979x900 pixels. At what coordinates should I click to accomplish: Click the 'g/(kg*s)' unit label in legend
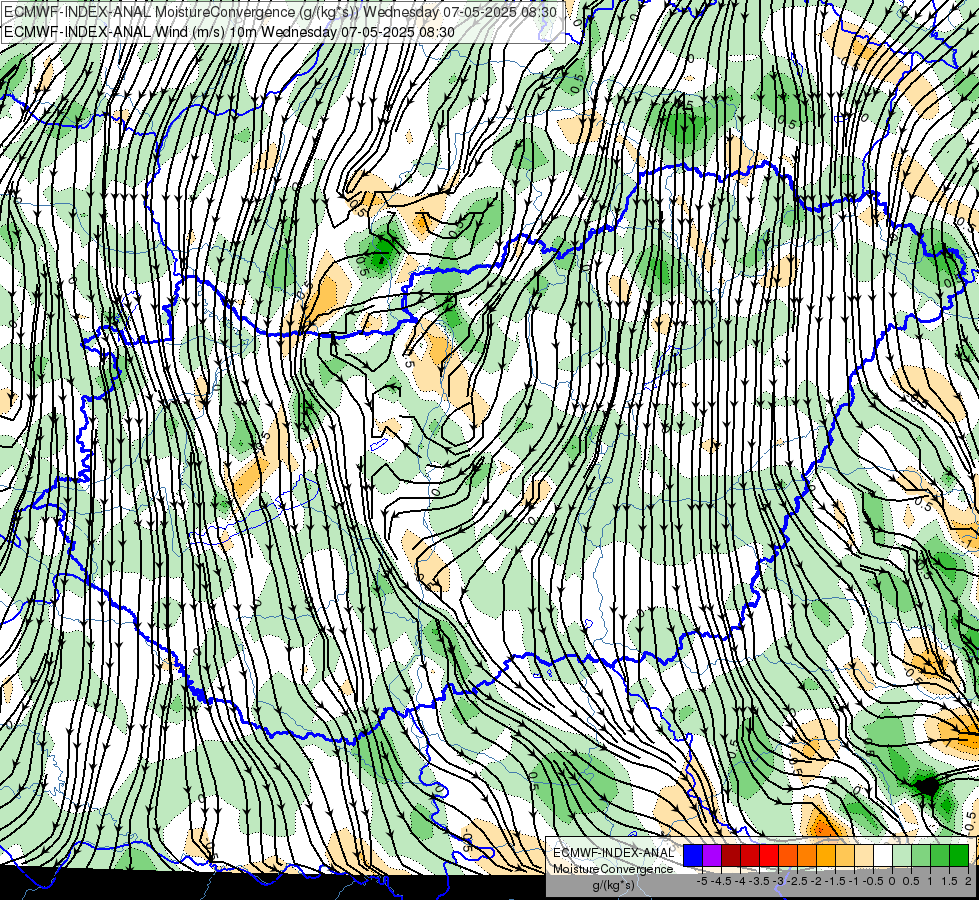(613, 885)
